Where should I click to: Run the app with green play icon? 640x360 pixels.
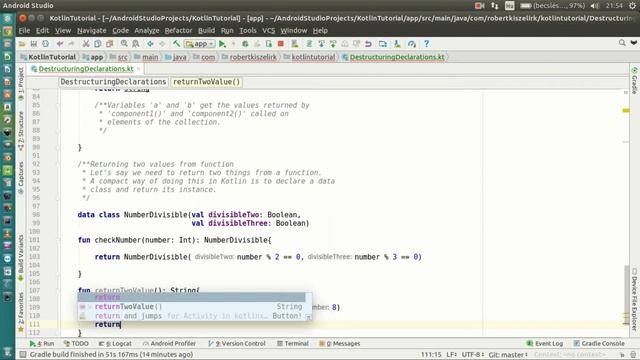pos(222,44)
